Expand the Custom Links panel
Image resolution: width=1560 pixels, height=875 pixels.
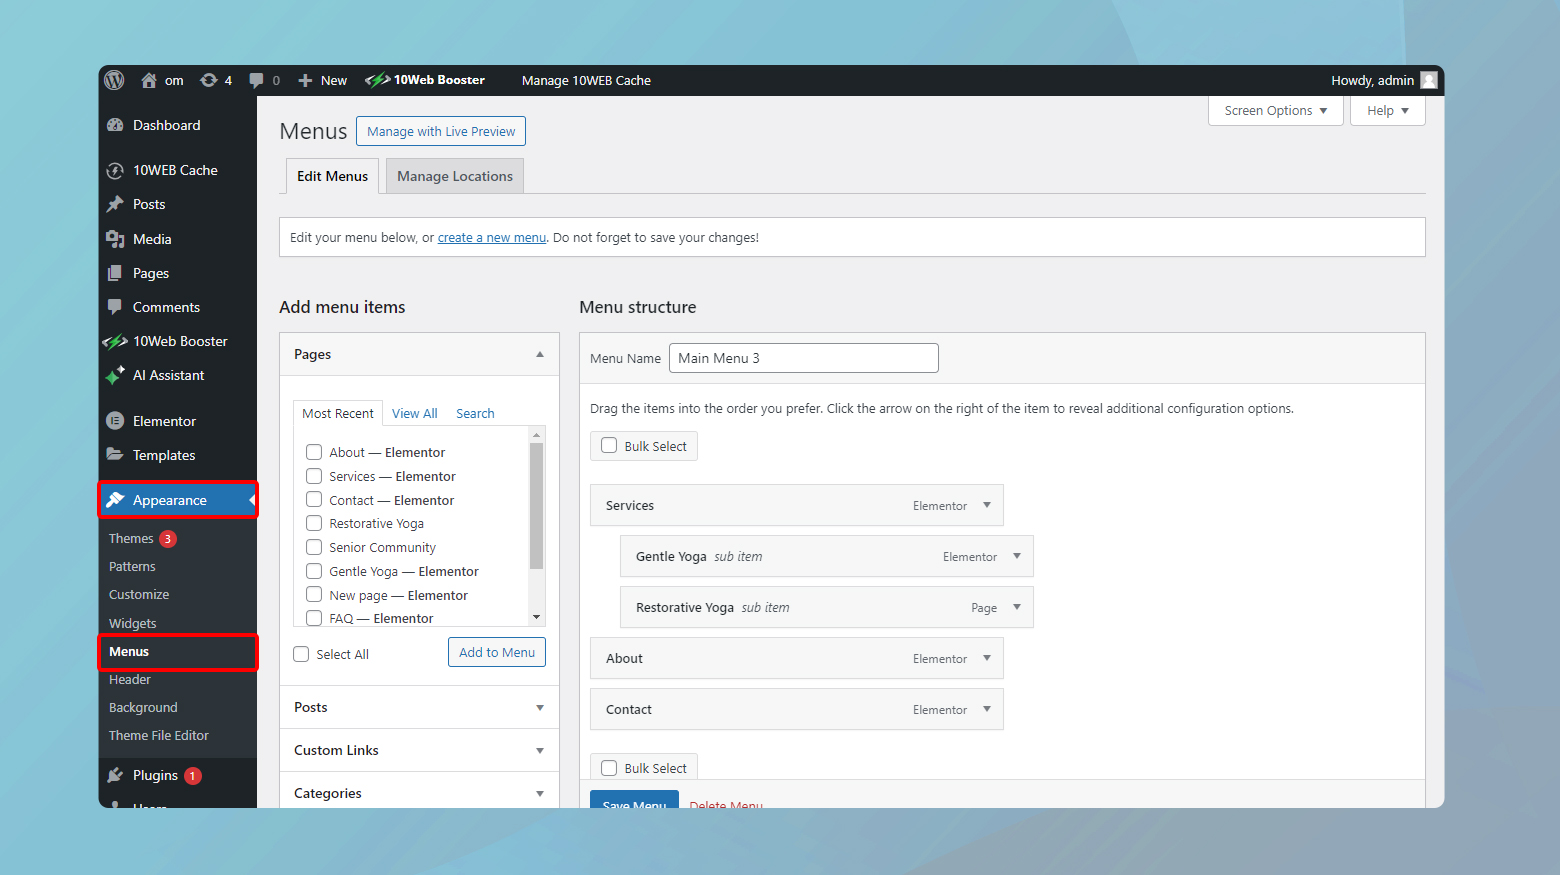pos(540,750)
